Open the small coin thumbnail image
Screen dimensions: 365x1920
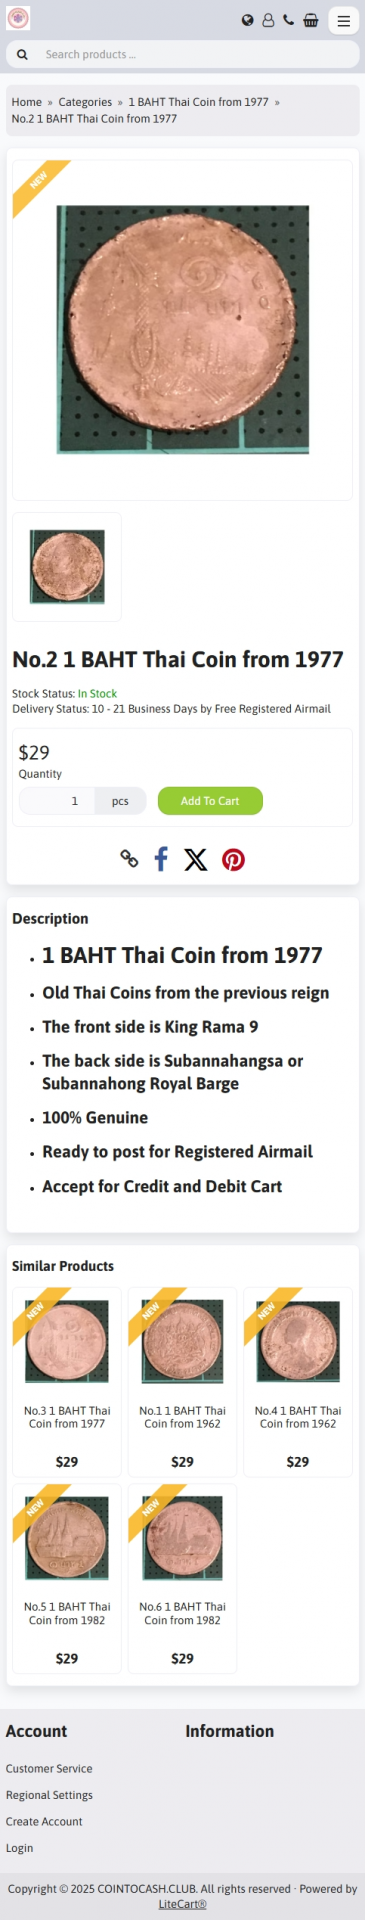[x=67, y=567]
